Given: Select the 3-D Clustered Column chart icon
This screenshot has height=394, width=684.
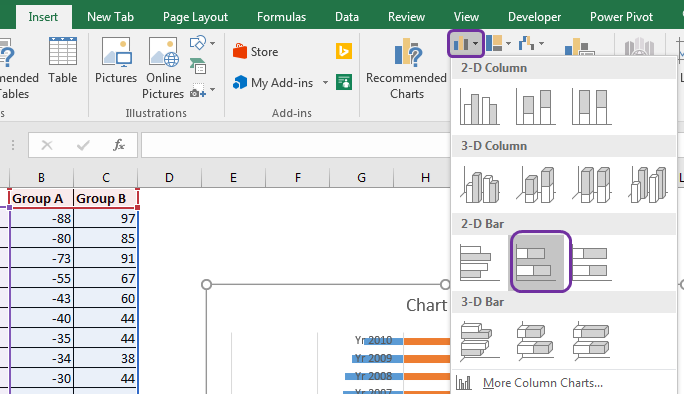Looking at the screenshot, I should pyautogui.click(x=479, y=185).
